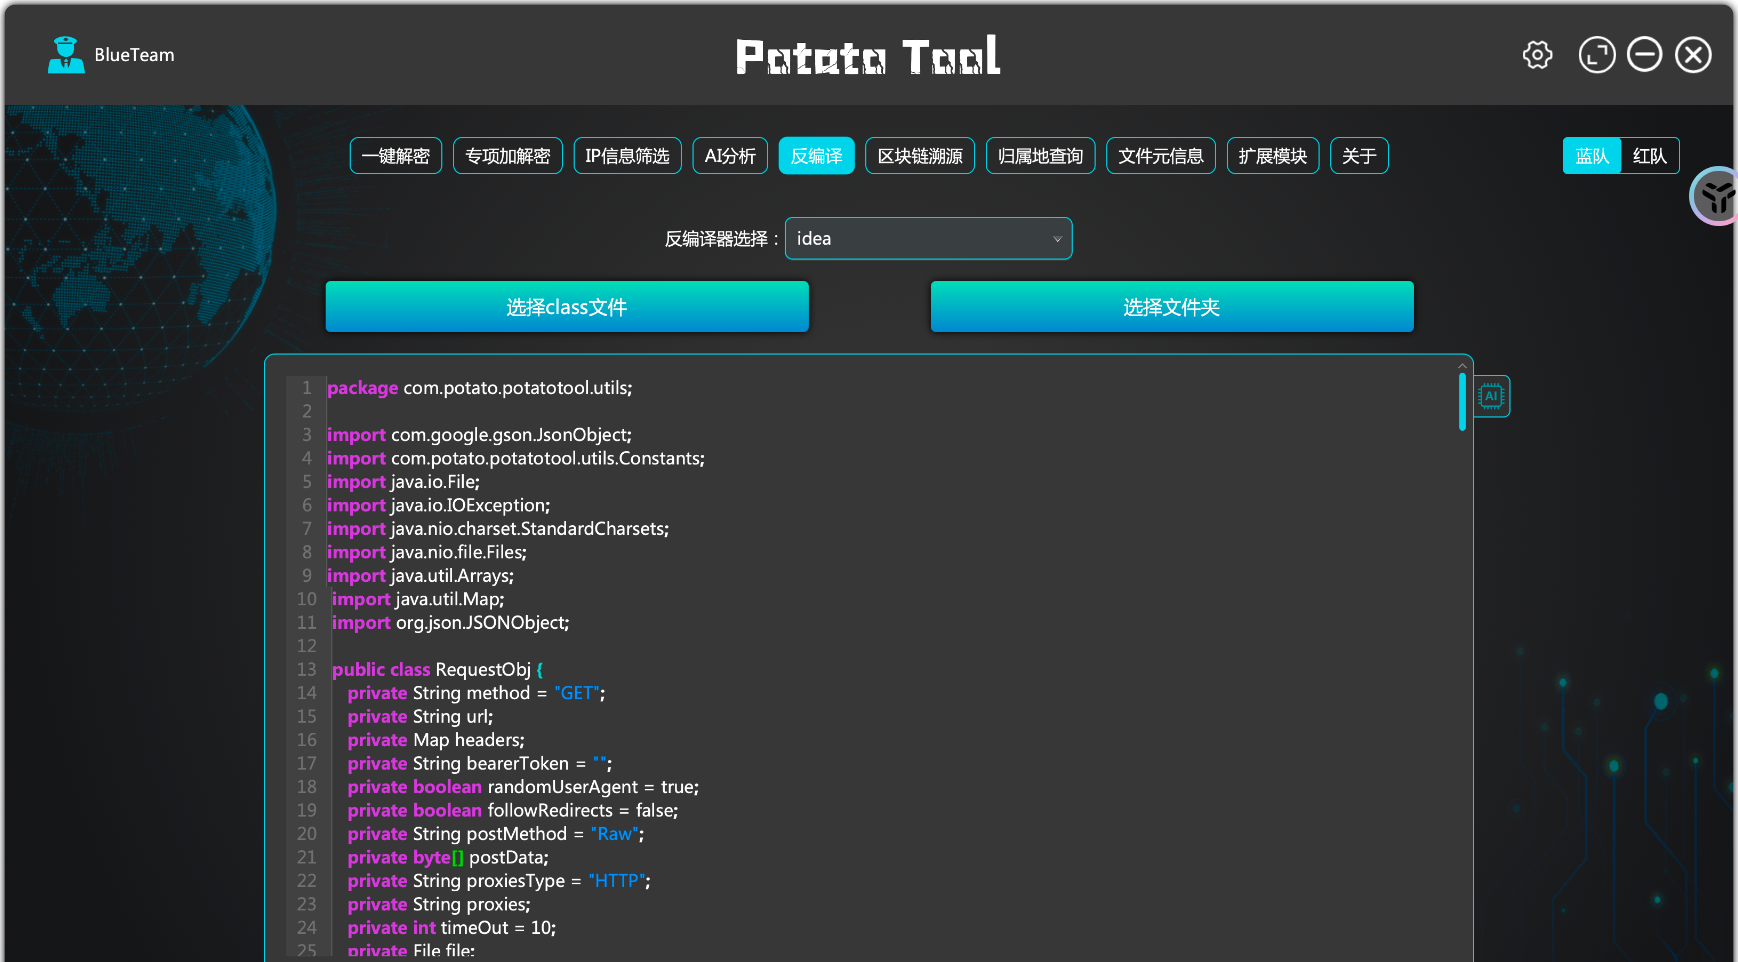Image resolution: width=1738 pixels, height=962 pixels.
Task: Select the 反编译 tab
Action: pyautogui.click(x=817, y=156)
